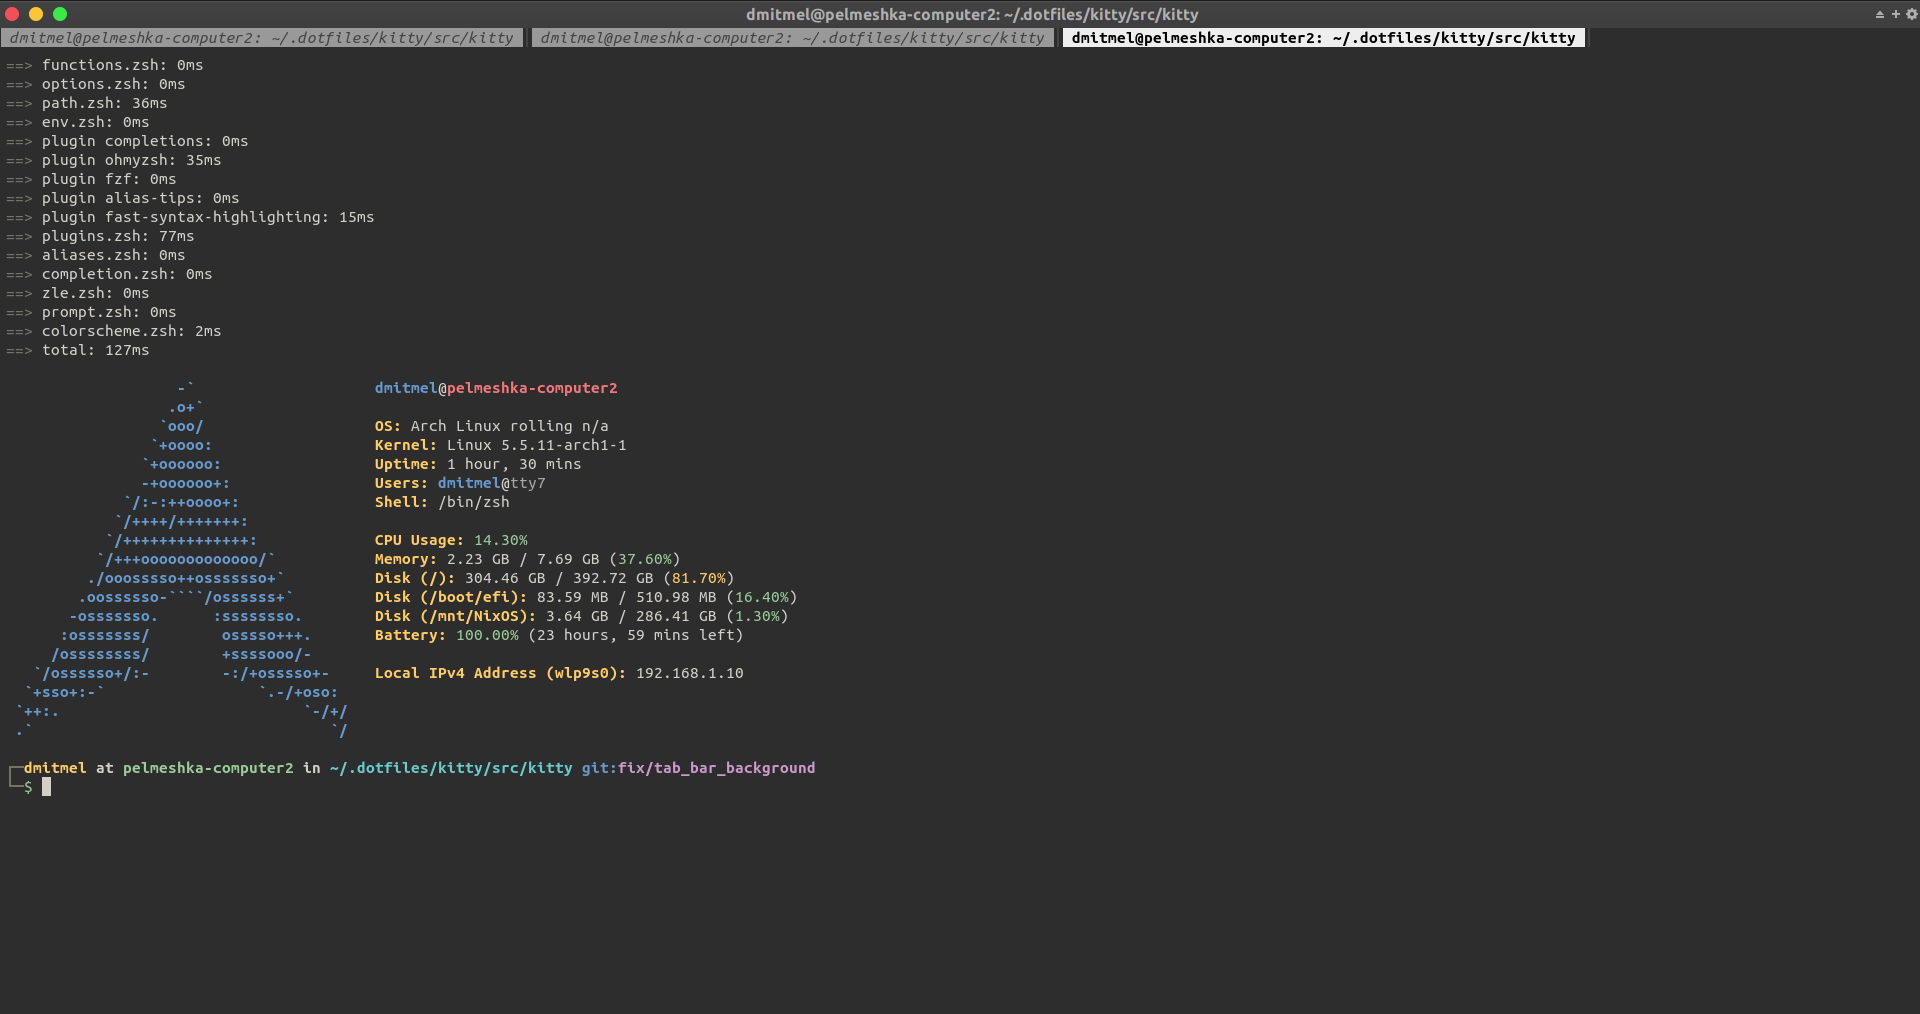Screen dimensions: 1920x1014
Task: Click the 'Shell: /bin/zsh' line
Action: [x=442, y=502]
